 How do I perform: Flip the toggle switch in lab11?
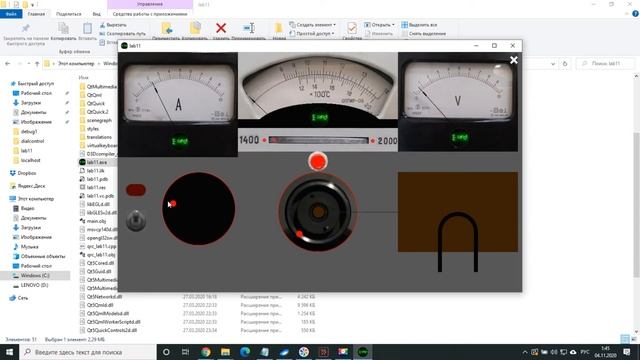coord(136,221)
